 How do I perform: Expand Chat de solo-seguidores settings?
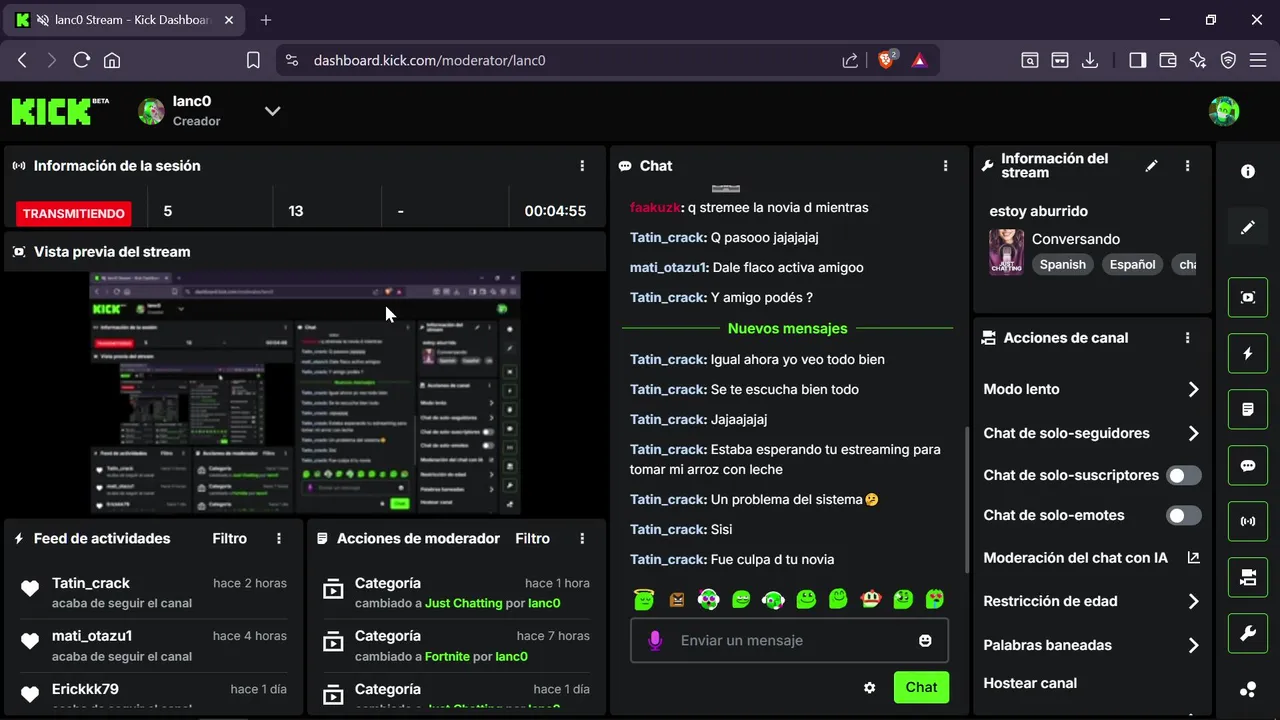(1193, 433)
